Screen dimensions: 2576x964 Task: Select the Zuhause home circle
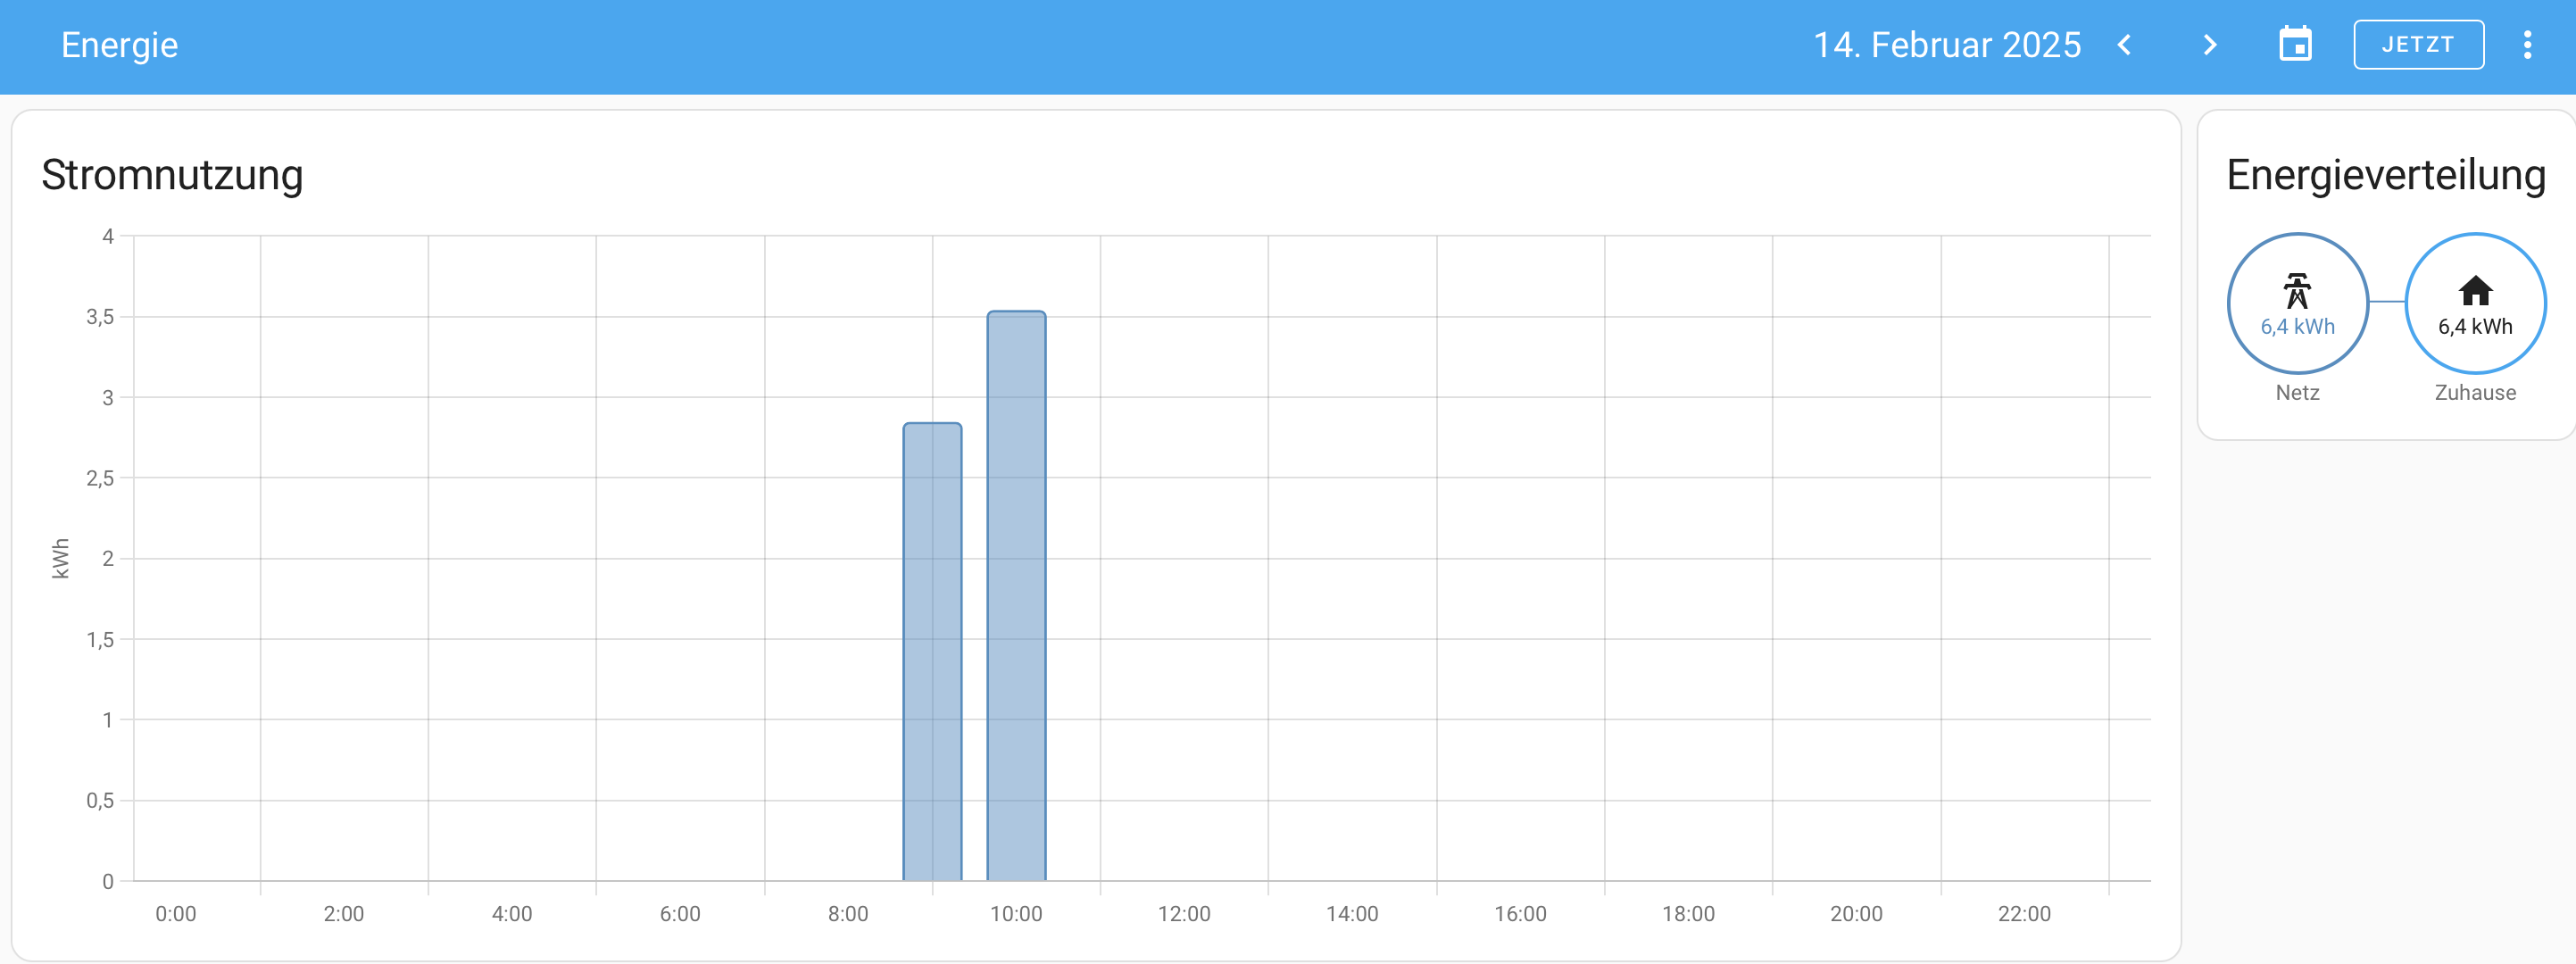pyautogui.click(x=2475, y=303)
